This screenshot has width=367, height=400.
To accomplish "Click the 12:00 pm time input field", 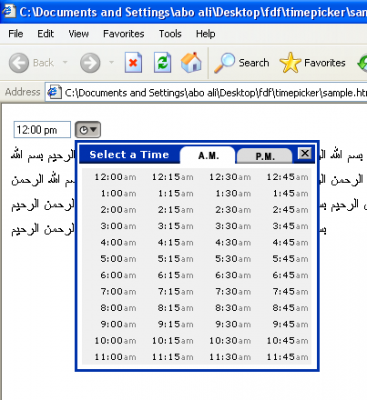I will [x=42, y=130].
